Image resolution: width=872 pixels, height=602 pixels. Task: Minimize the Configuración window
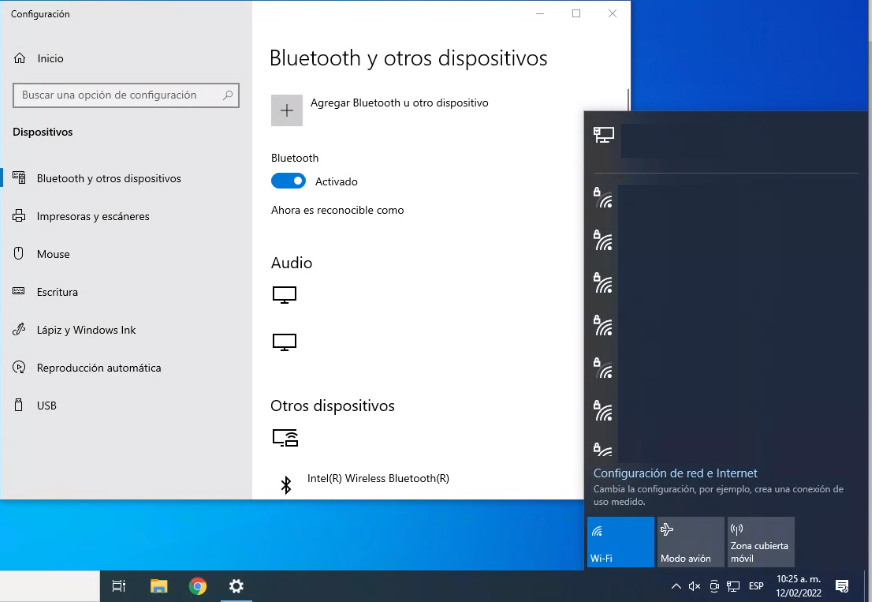click(540, 13)
